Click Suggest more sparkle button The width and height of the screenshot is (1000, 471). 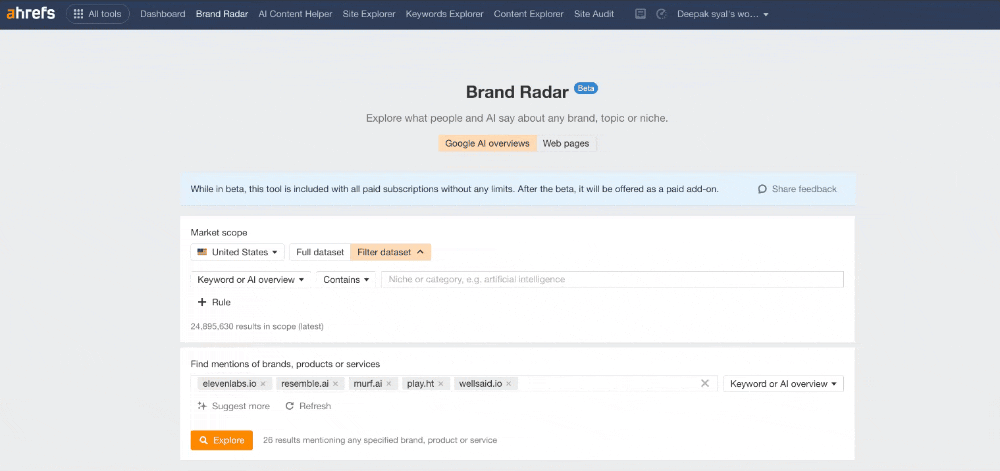233,406
